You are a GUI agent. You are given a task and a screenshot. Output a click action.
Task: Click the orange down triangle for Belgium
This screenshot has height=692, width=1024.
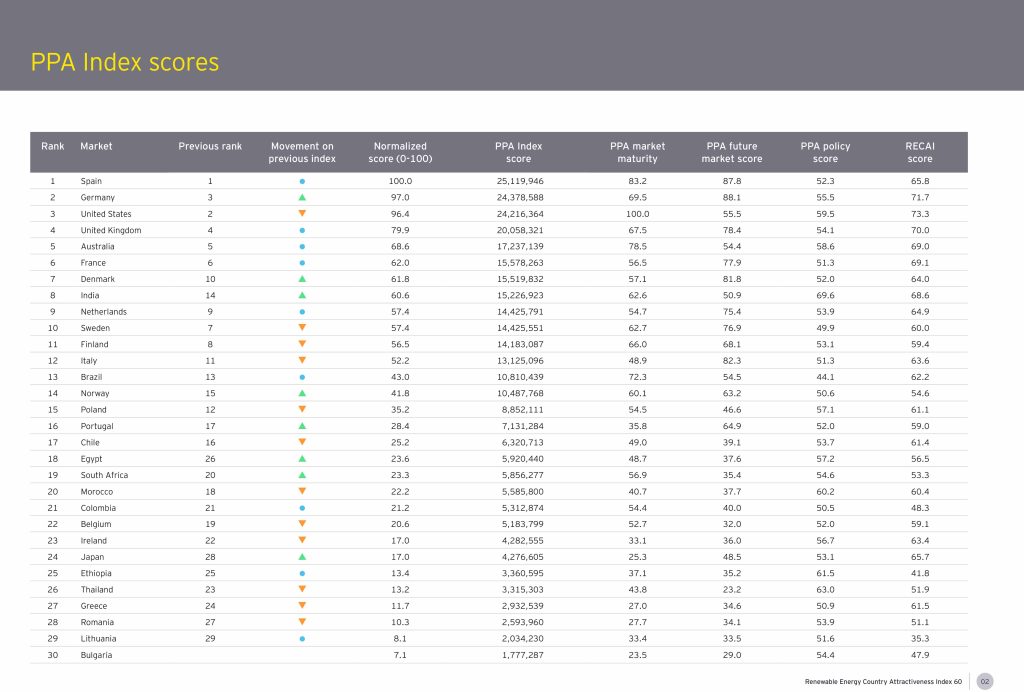[302, 524]
